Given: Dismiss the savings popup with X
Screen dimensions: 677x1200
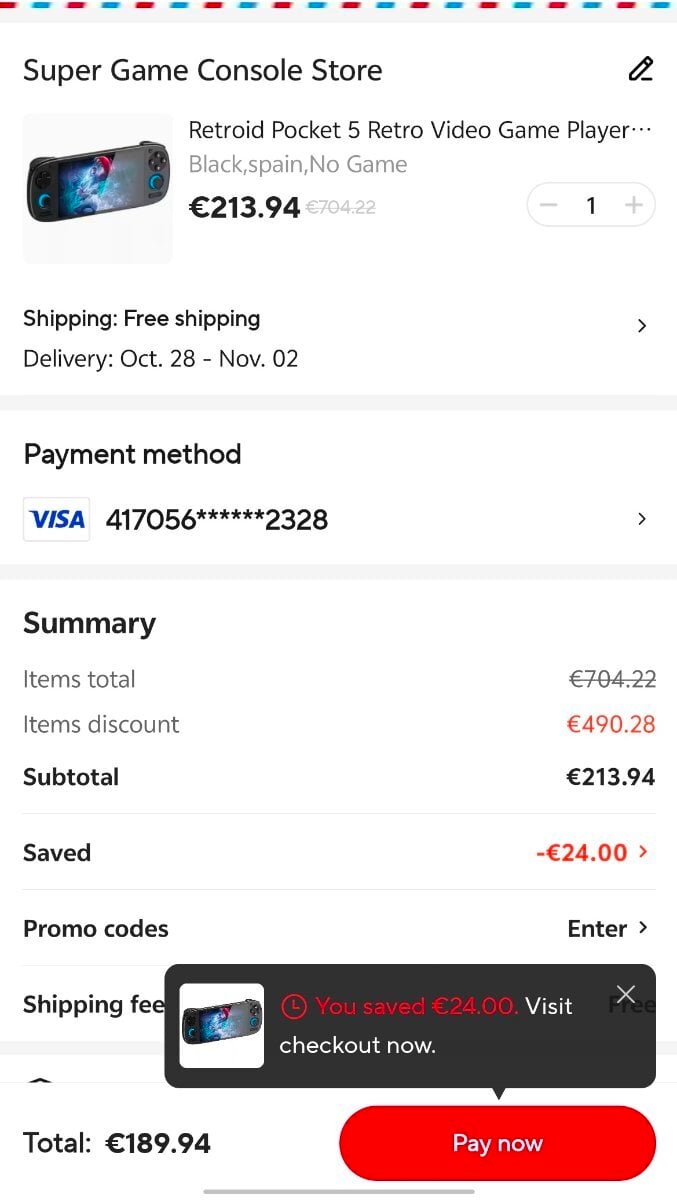Looking at the screenshot, I should 626,994.
